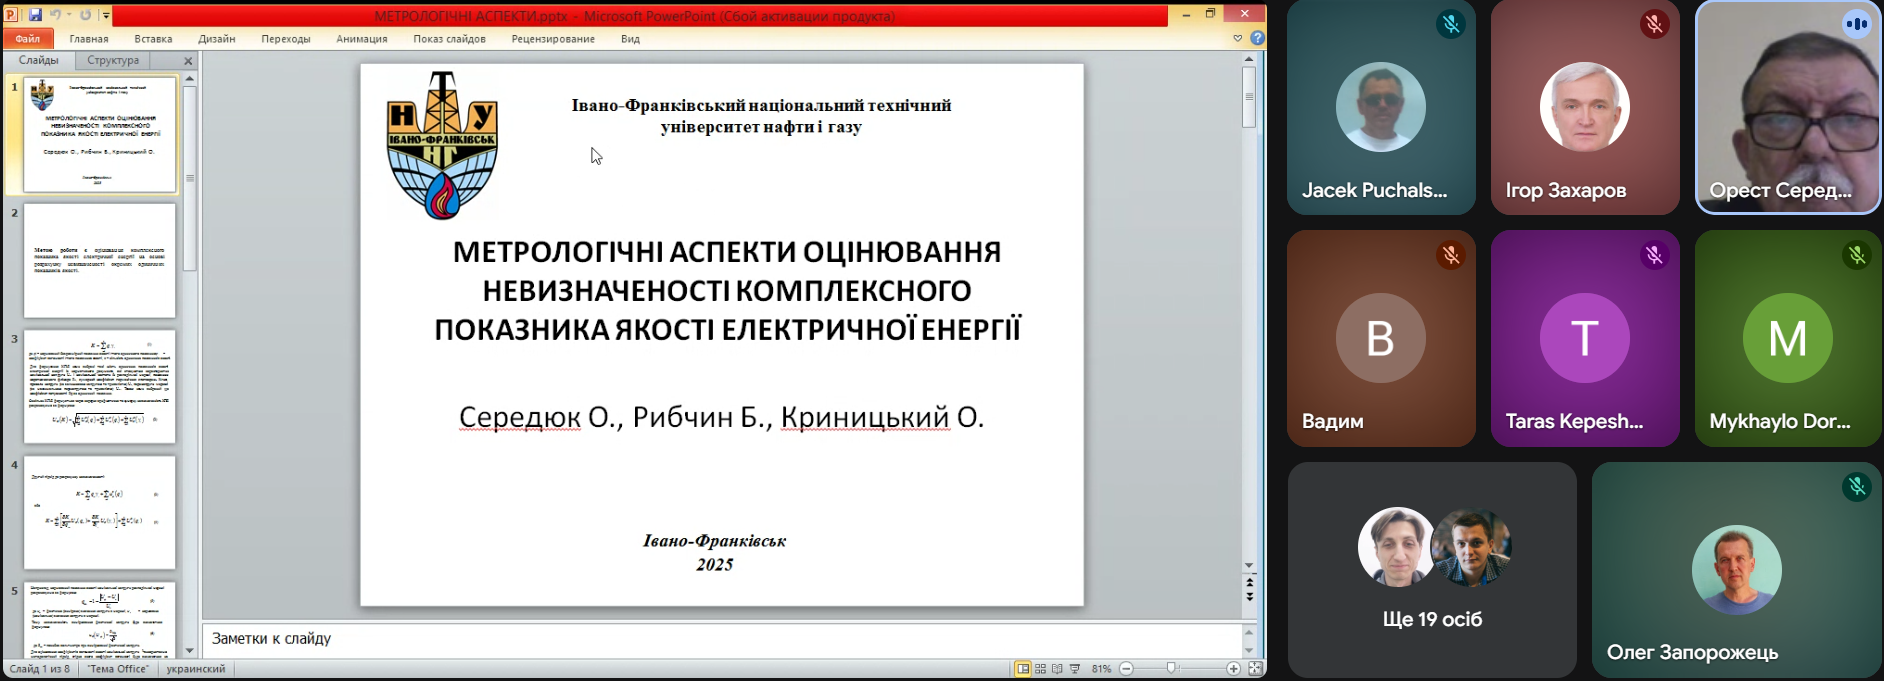Screen dimensions: 1884x681
Task: Click the Ще 19 осіб participants tile
Action: [1432, 570]
